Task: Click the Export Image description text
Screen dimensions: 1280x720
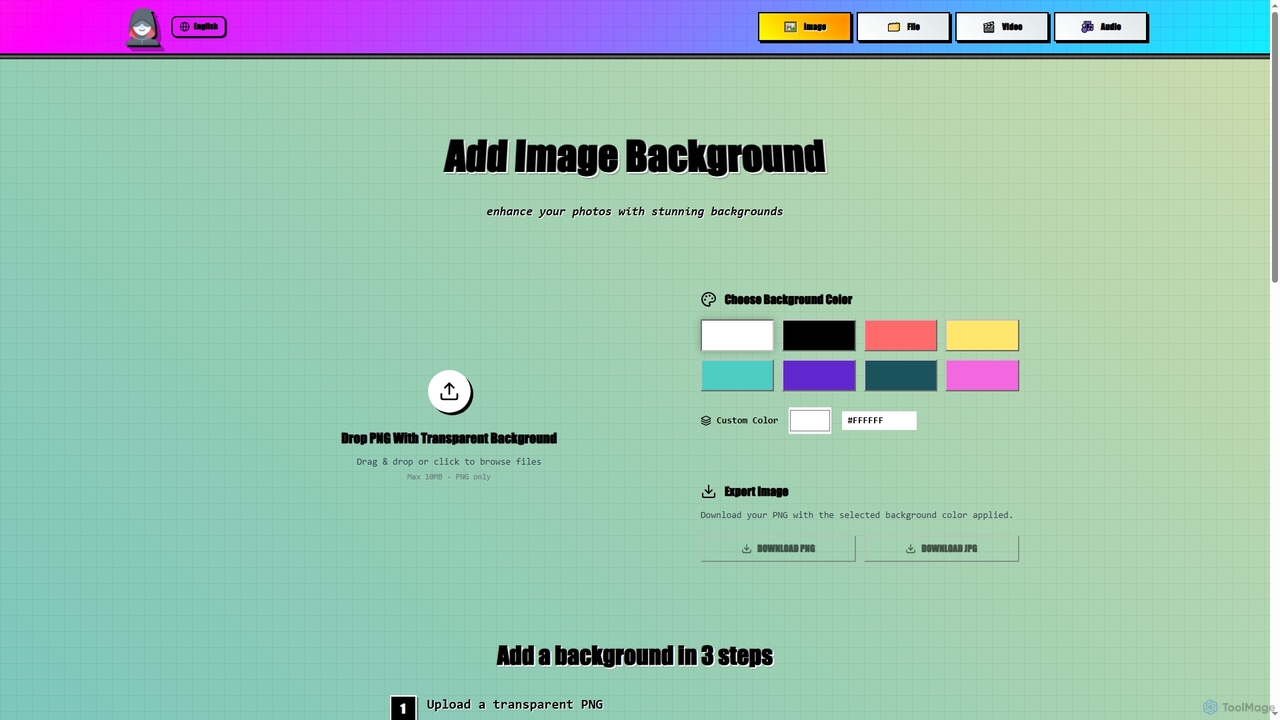Action: (x=857, y=515)
